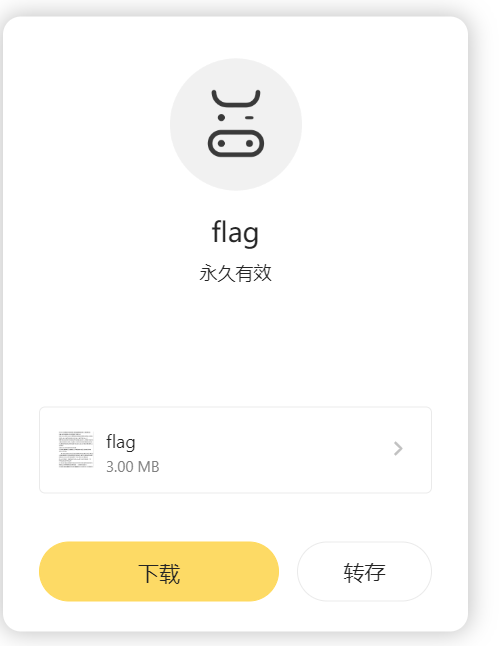Open the flag file document thumbnail

(x=76, y=449)
